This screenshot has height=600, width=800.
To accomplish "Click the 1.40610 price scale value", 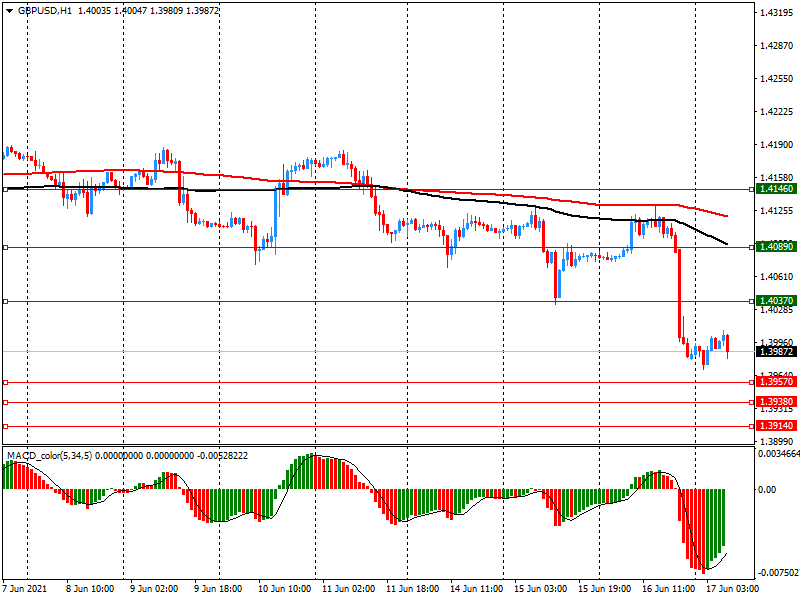I will (x=777, y=277).
